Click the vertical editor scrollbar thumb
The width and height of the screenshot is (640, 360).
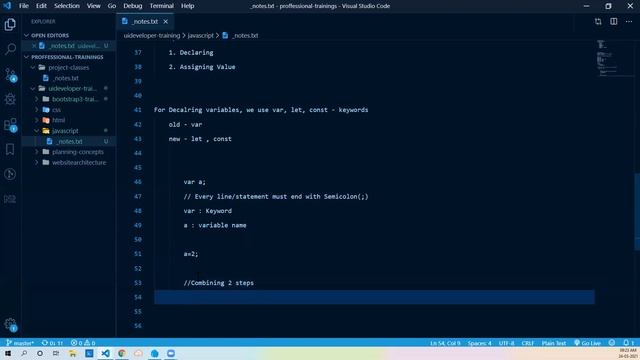point(637,211)
